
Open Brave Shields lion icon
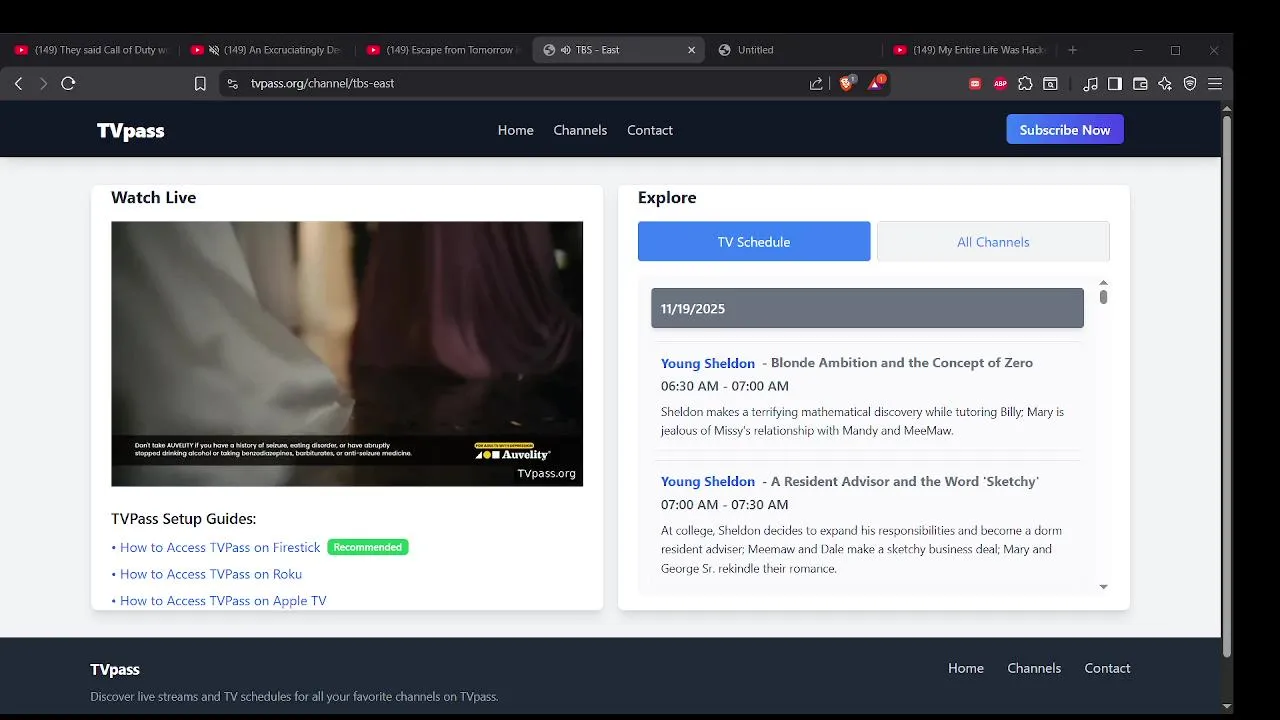pyautogui.click(x=847, y=84)
